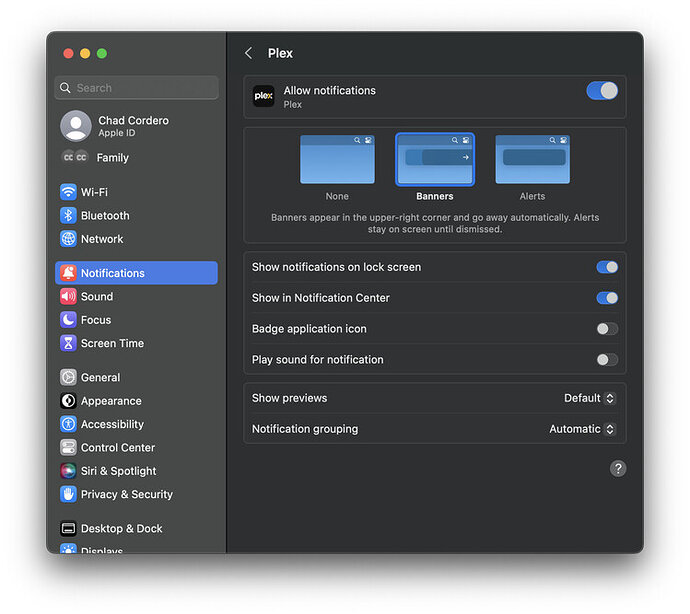
Task: Click the Desktop & Dock icon
Action: click(x=68, y=528)
